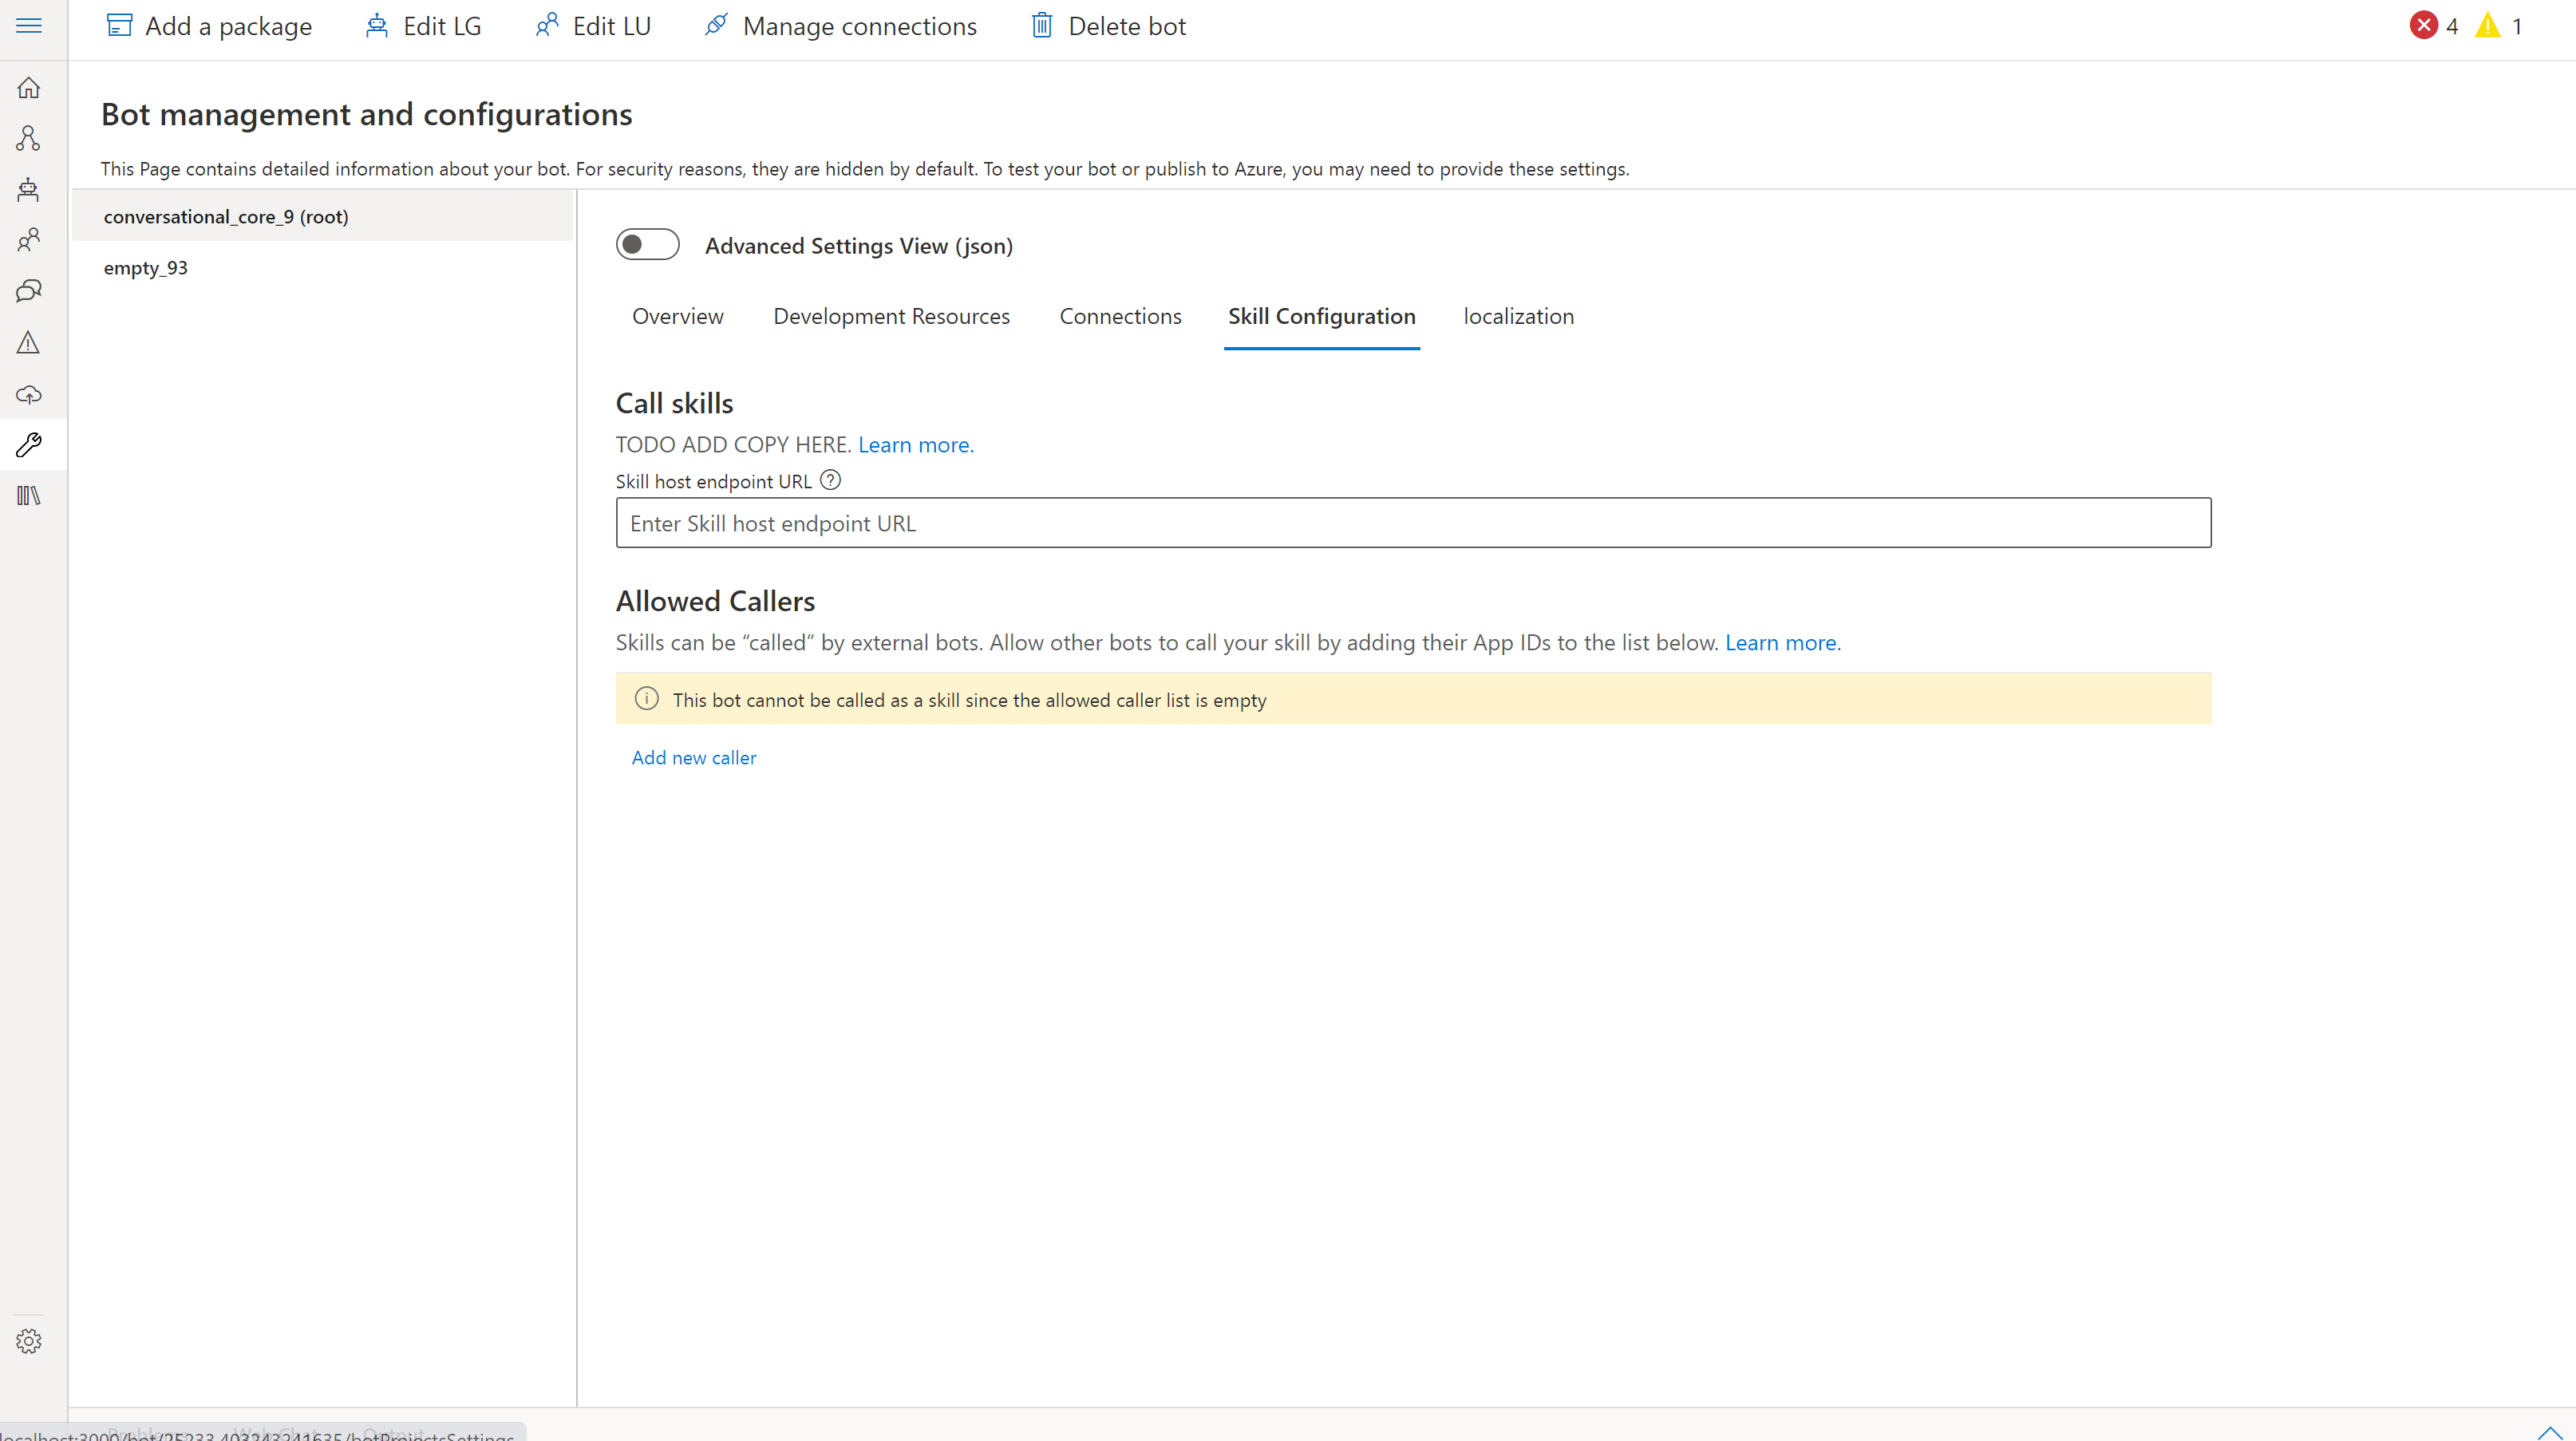Screen dimensions: 2576x1441
Task: Open bot responses page in sidebar
Action: [29, 189]
